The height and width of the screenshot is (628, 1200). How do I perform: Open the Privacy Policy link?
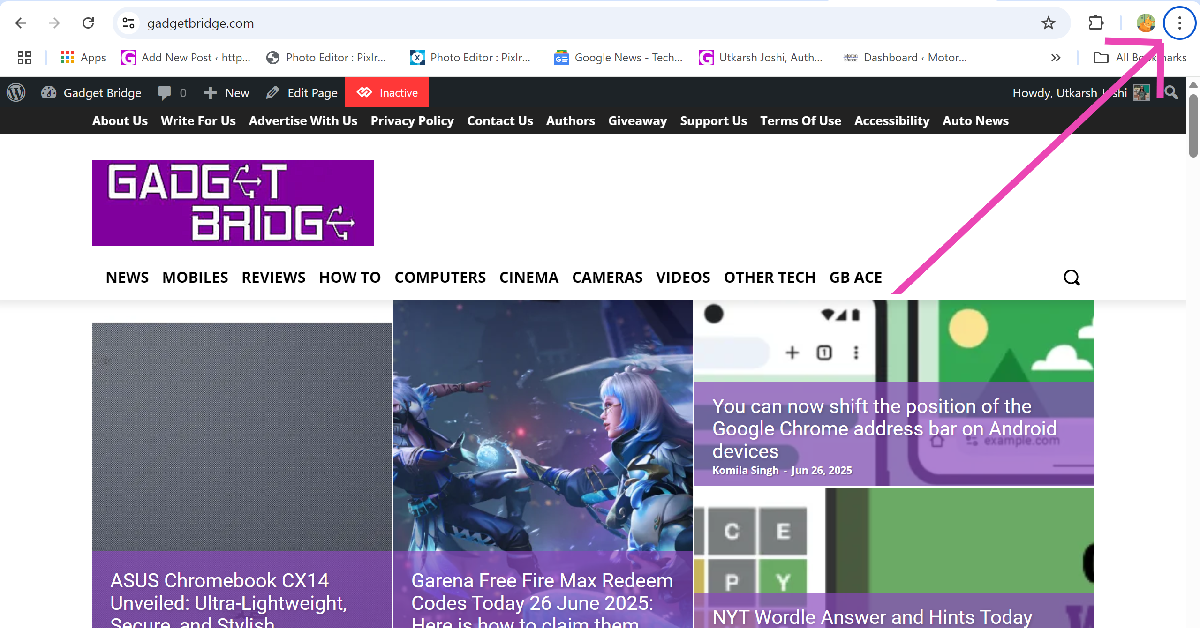coord(412,120)
